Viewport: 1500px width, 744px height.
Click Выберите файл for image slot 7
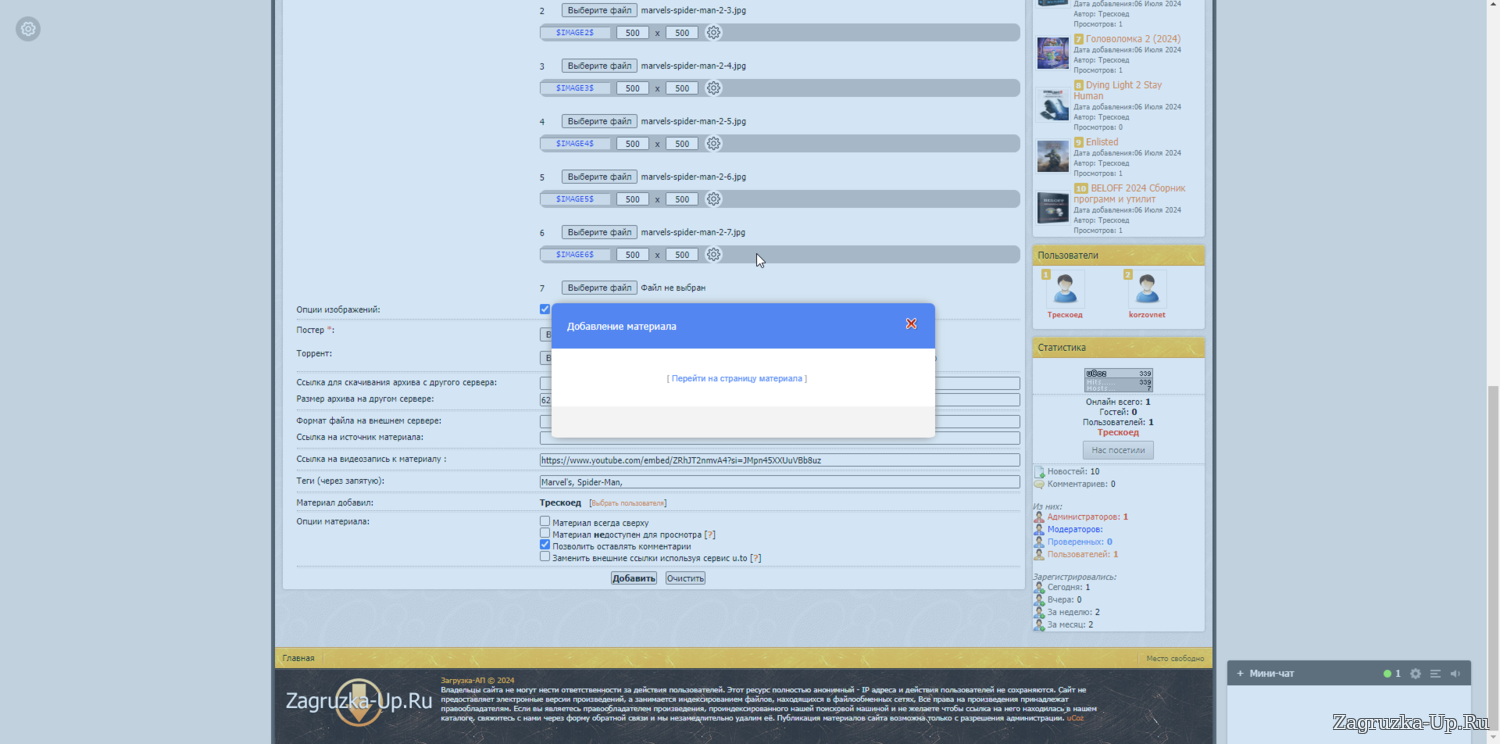(x=599, y=288)
